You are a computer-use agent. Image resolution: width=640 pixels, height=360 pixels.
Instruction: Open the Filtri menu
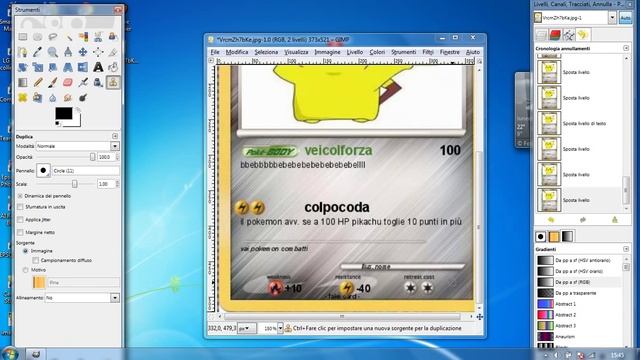click(428, 52)
